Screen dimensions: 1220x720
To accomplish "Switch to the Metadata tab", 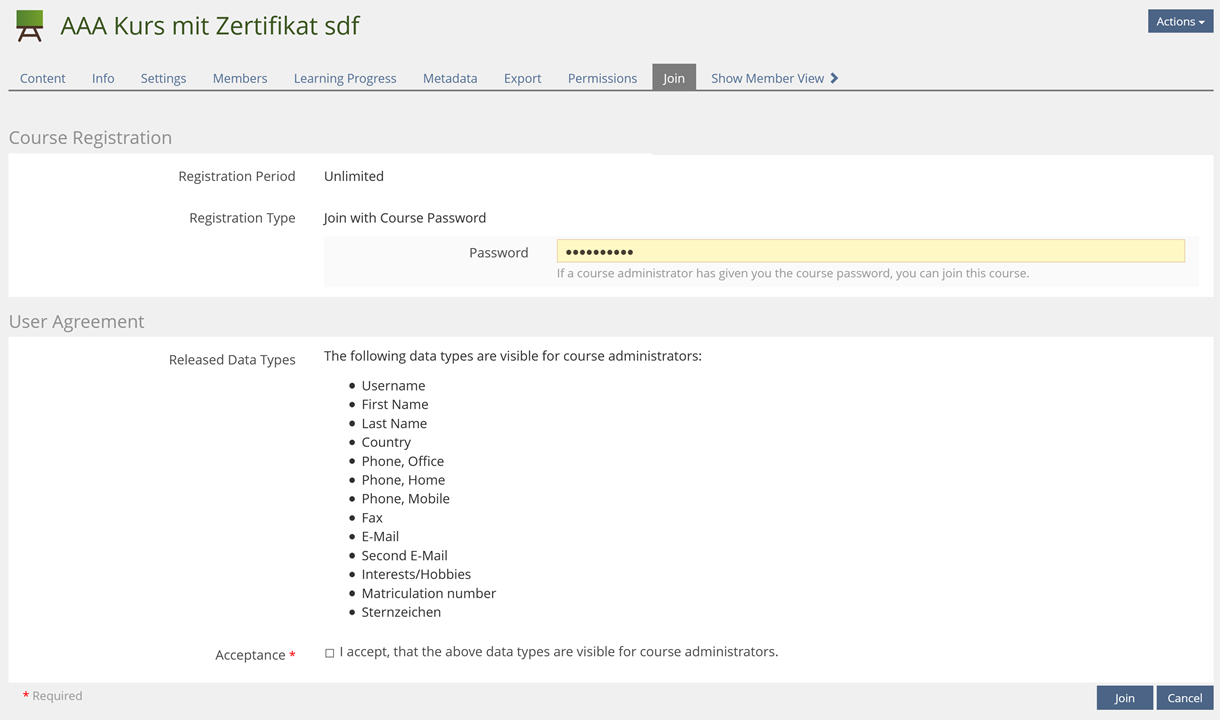I will point(450,78).
